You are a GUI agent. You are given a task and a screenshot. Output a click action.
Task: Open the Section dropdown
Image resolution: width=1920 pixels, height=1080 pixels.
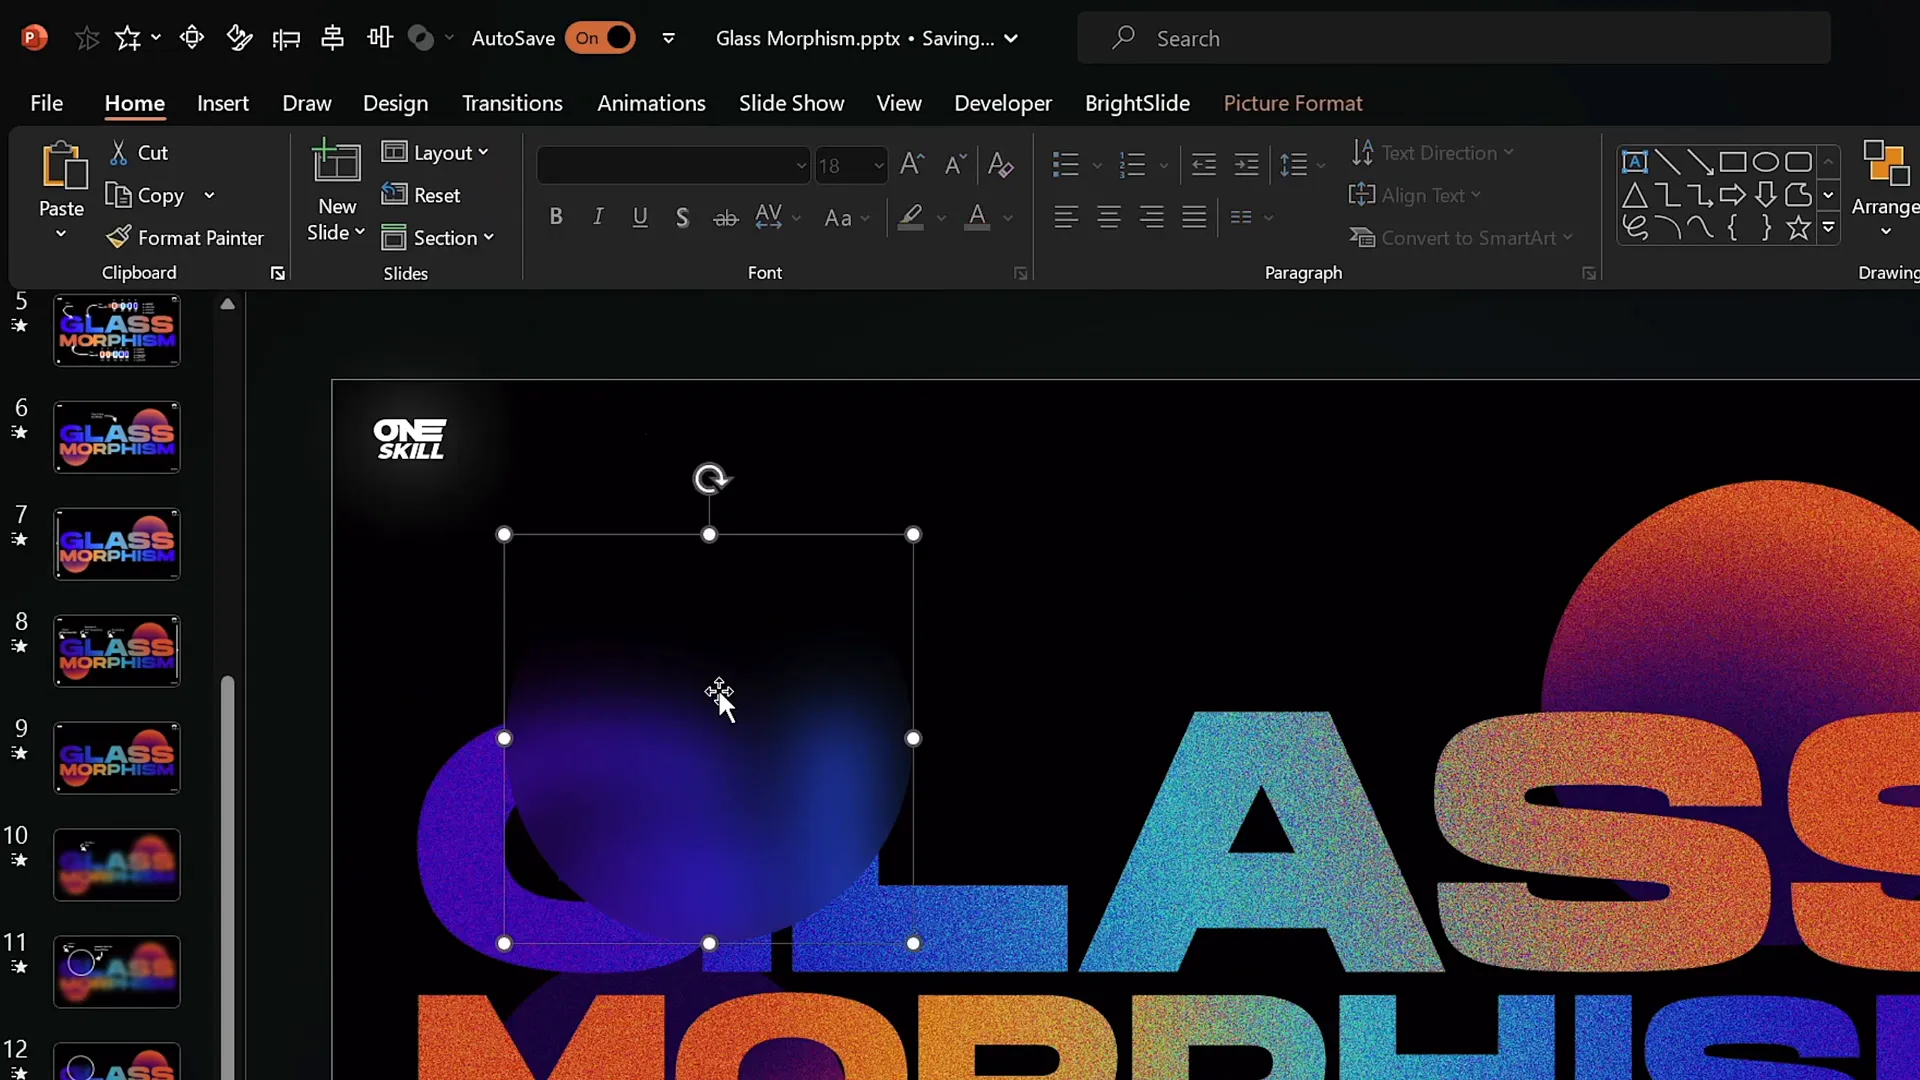[x=438, y=238]
